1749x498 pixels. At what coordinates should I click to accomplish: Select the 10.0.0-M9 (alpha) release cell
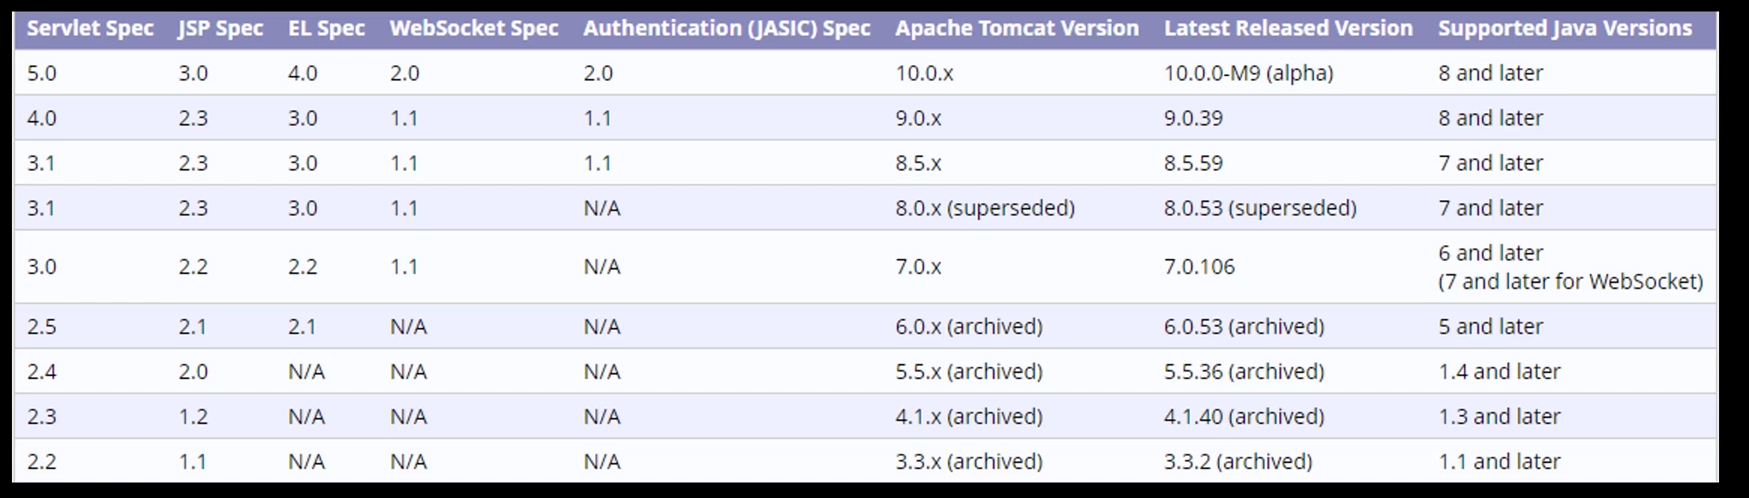pyautogui.click(x=1248, y=73)
